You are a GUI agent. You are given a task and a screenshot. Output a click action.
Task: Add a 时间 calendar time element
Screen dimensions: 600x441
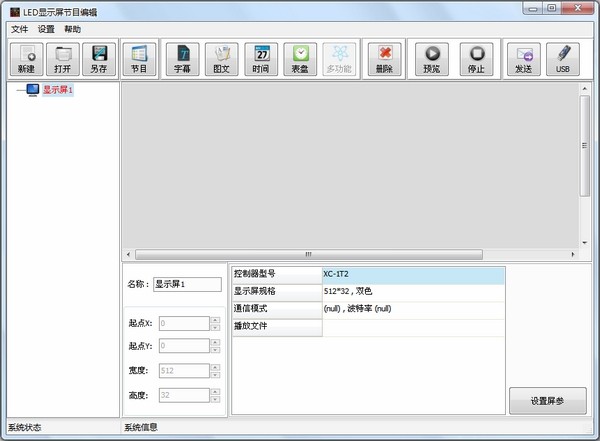coord(261,59)
